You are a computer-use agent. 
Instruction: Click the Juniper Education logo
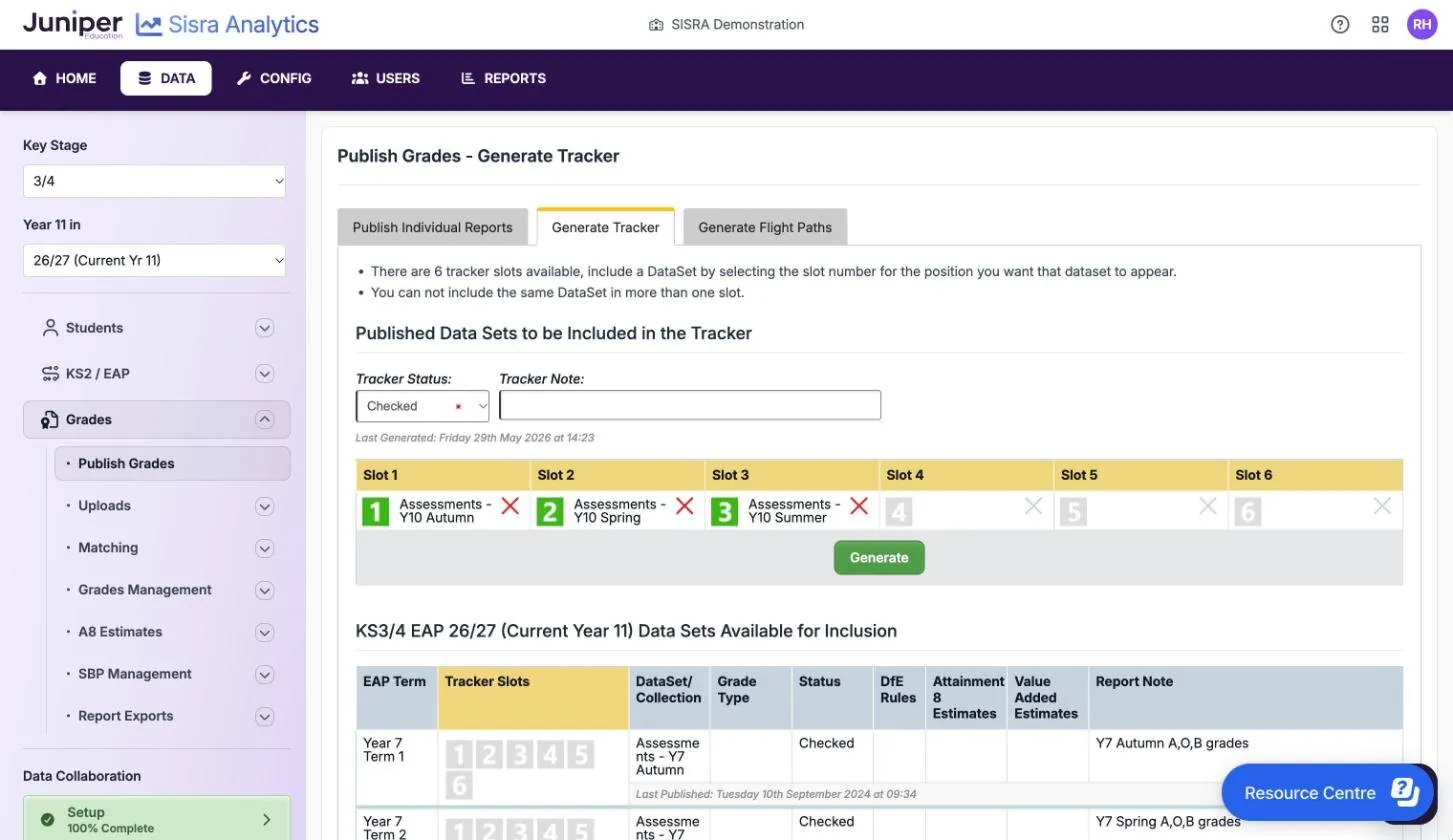pyautogui.click(x=72, y=25)
